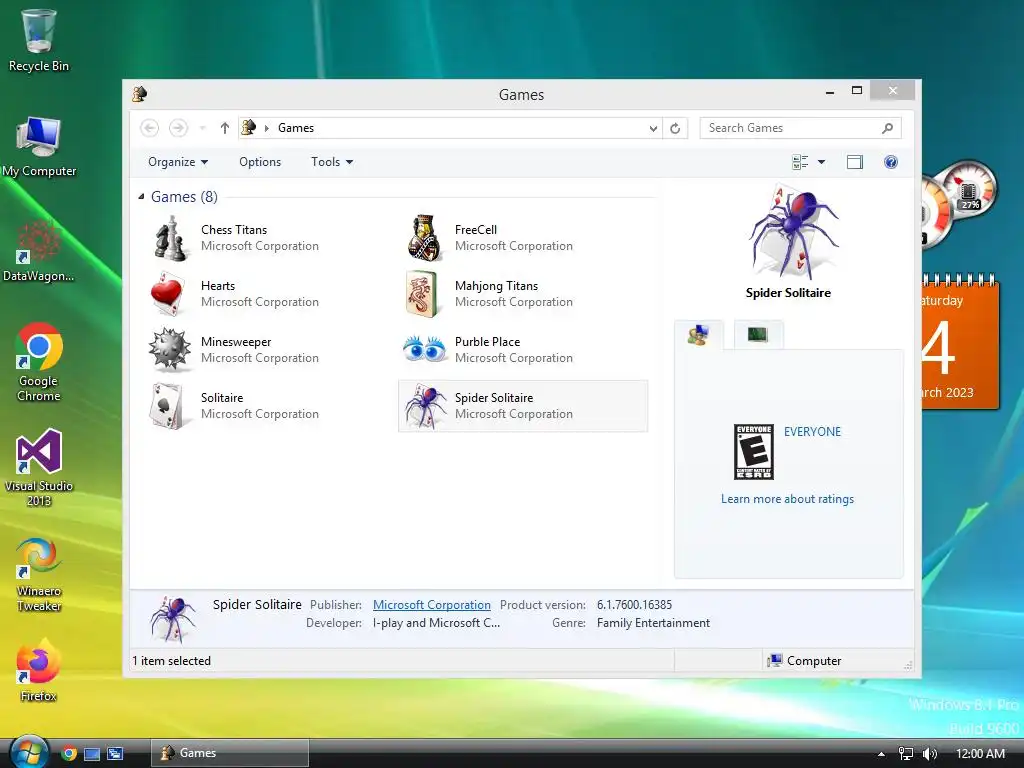1024x768 pixels.
Task: Click the calendar desktop gadget
Action: pyautogui.click(x=961, y=343)
